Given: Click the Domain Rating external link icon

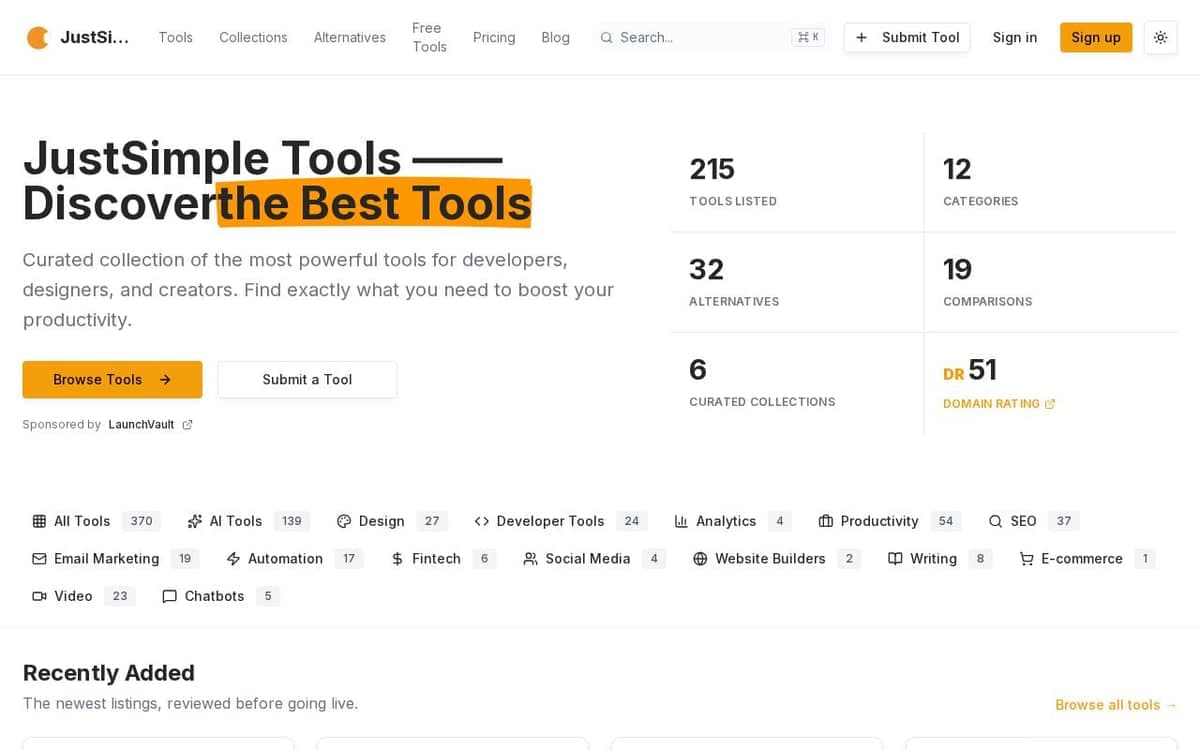Looking at the screenshot, I should [x=1050, y=404].
